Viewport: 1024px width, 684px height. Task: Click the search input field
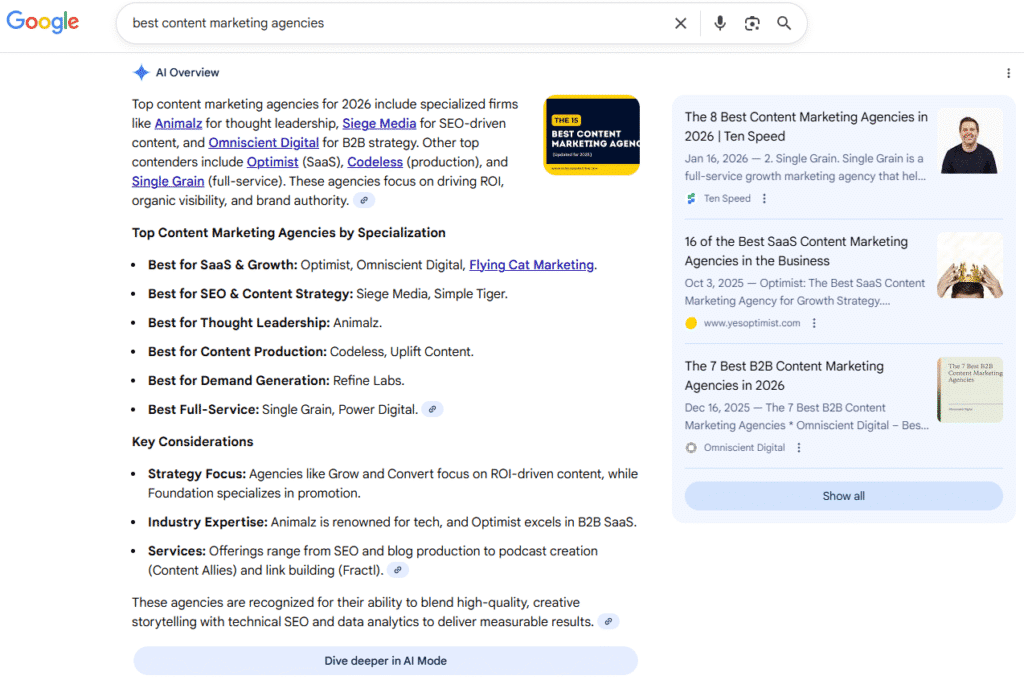pyautogui.click(x=400, y=23)
